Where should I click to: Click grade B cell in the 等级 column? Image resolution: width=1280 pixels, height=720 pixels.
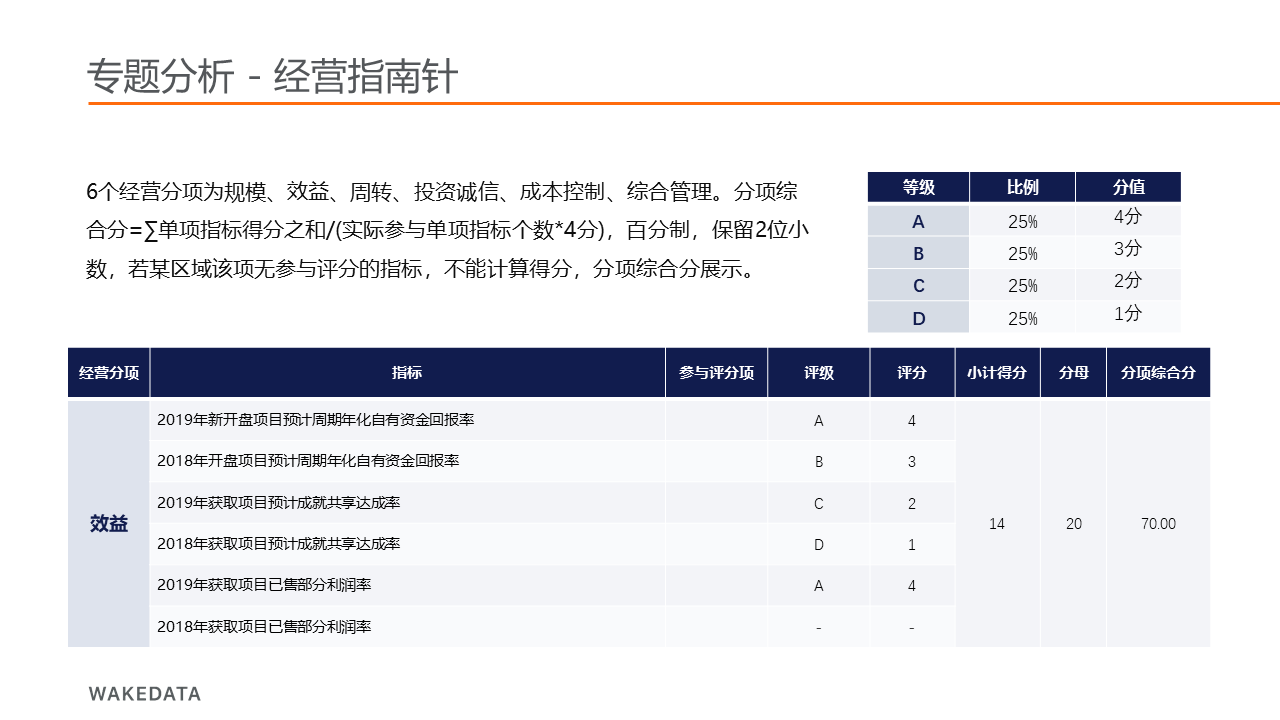point(918,253)
